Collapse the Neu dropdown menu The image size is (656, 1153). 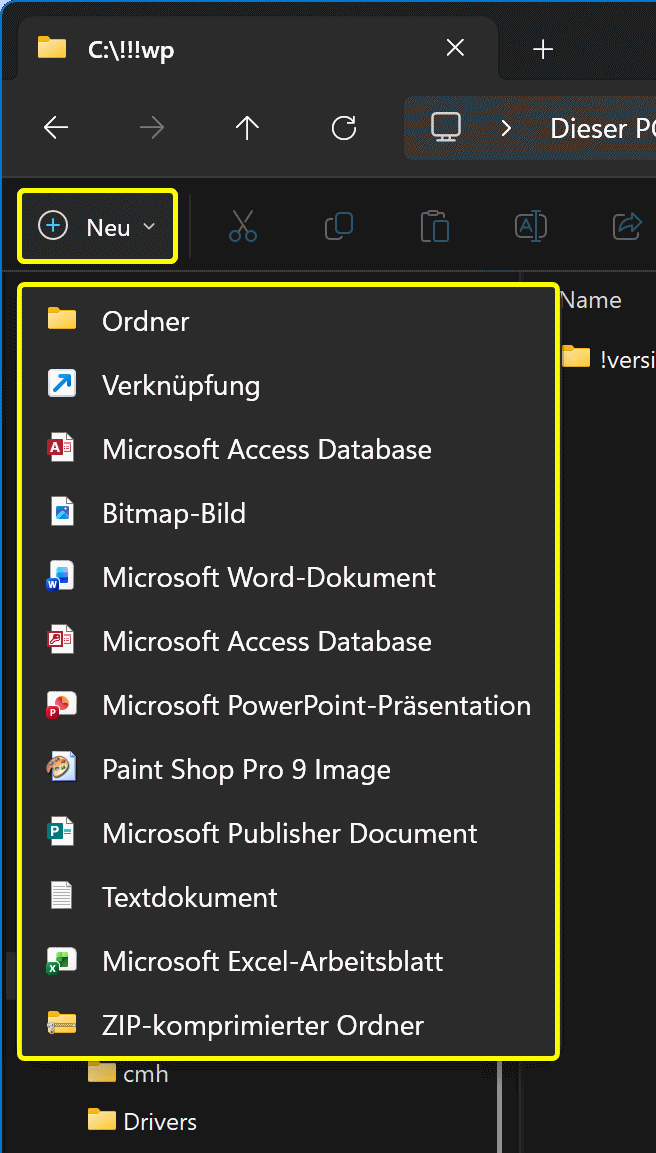coord(98,227)
